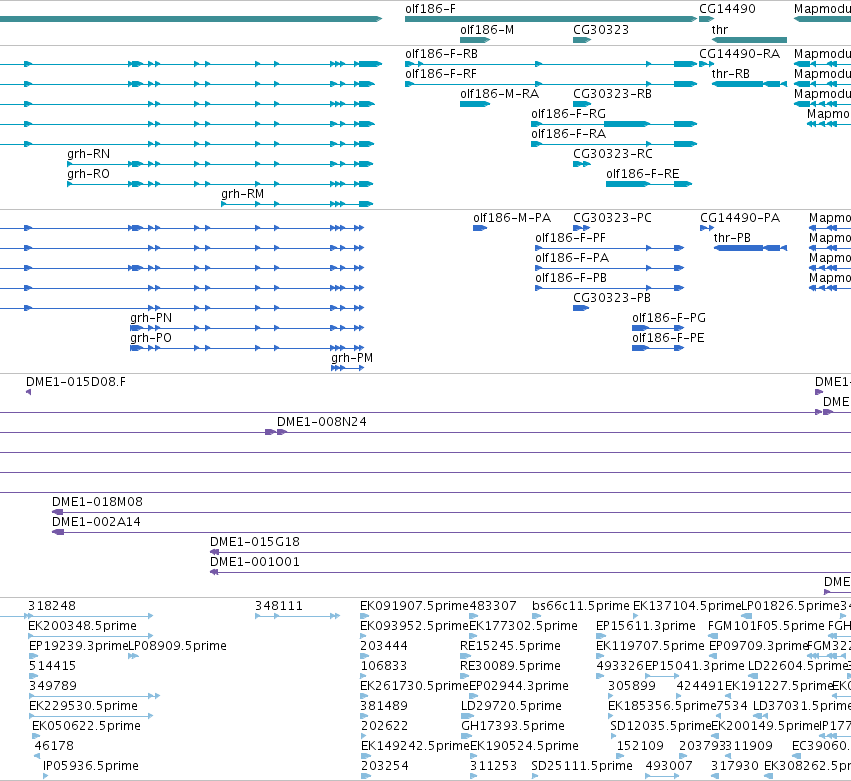The image size is (851, 781).
Task: Open EST label 483307
Action: (493, 606)
